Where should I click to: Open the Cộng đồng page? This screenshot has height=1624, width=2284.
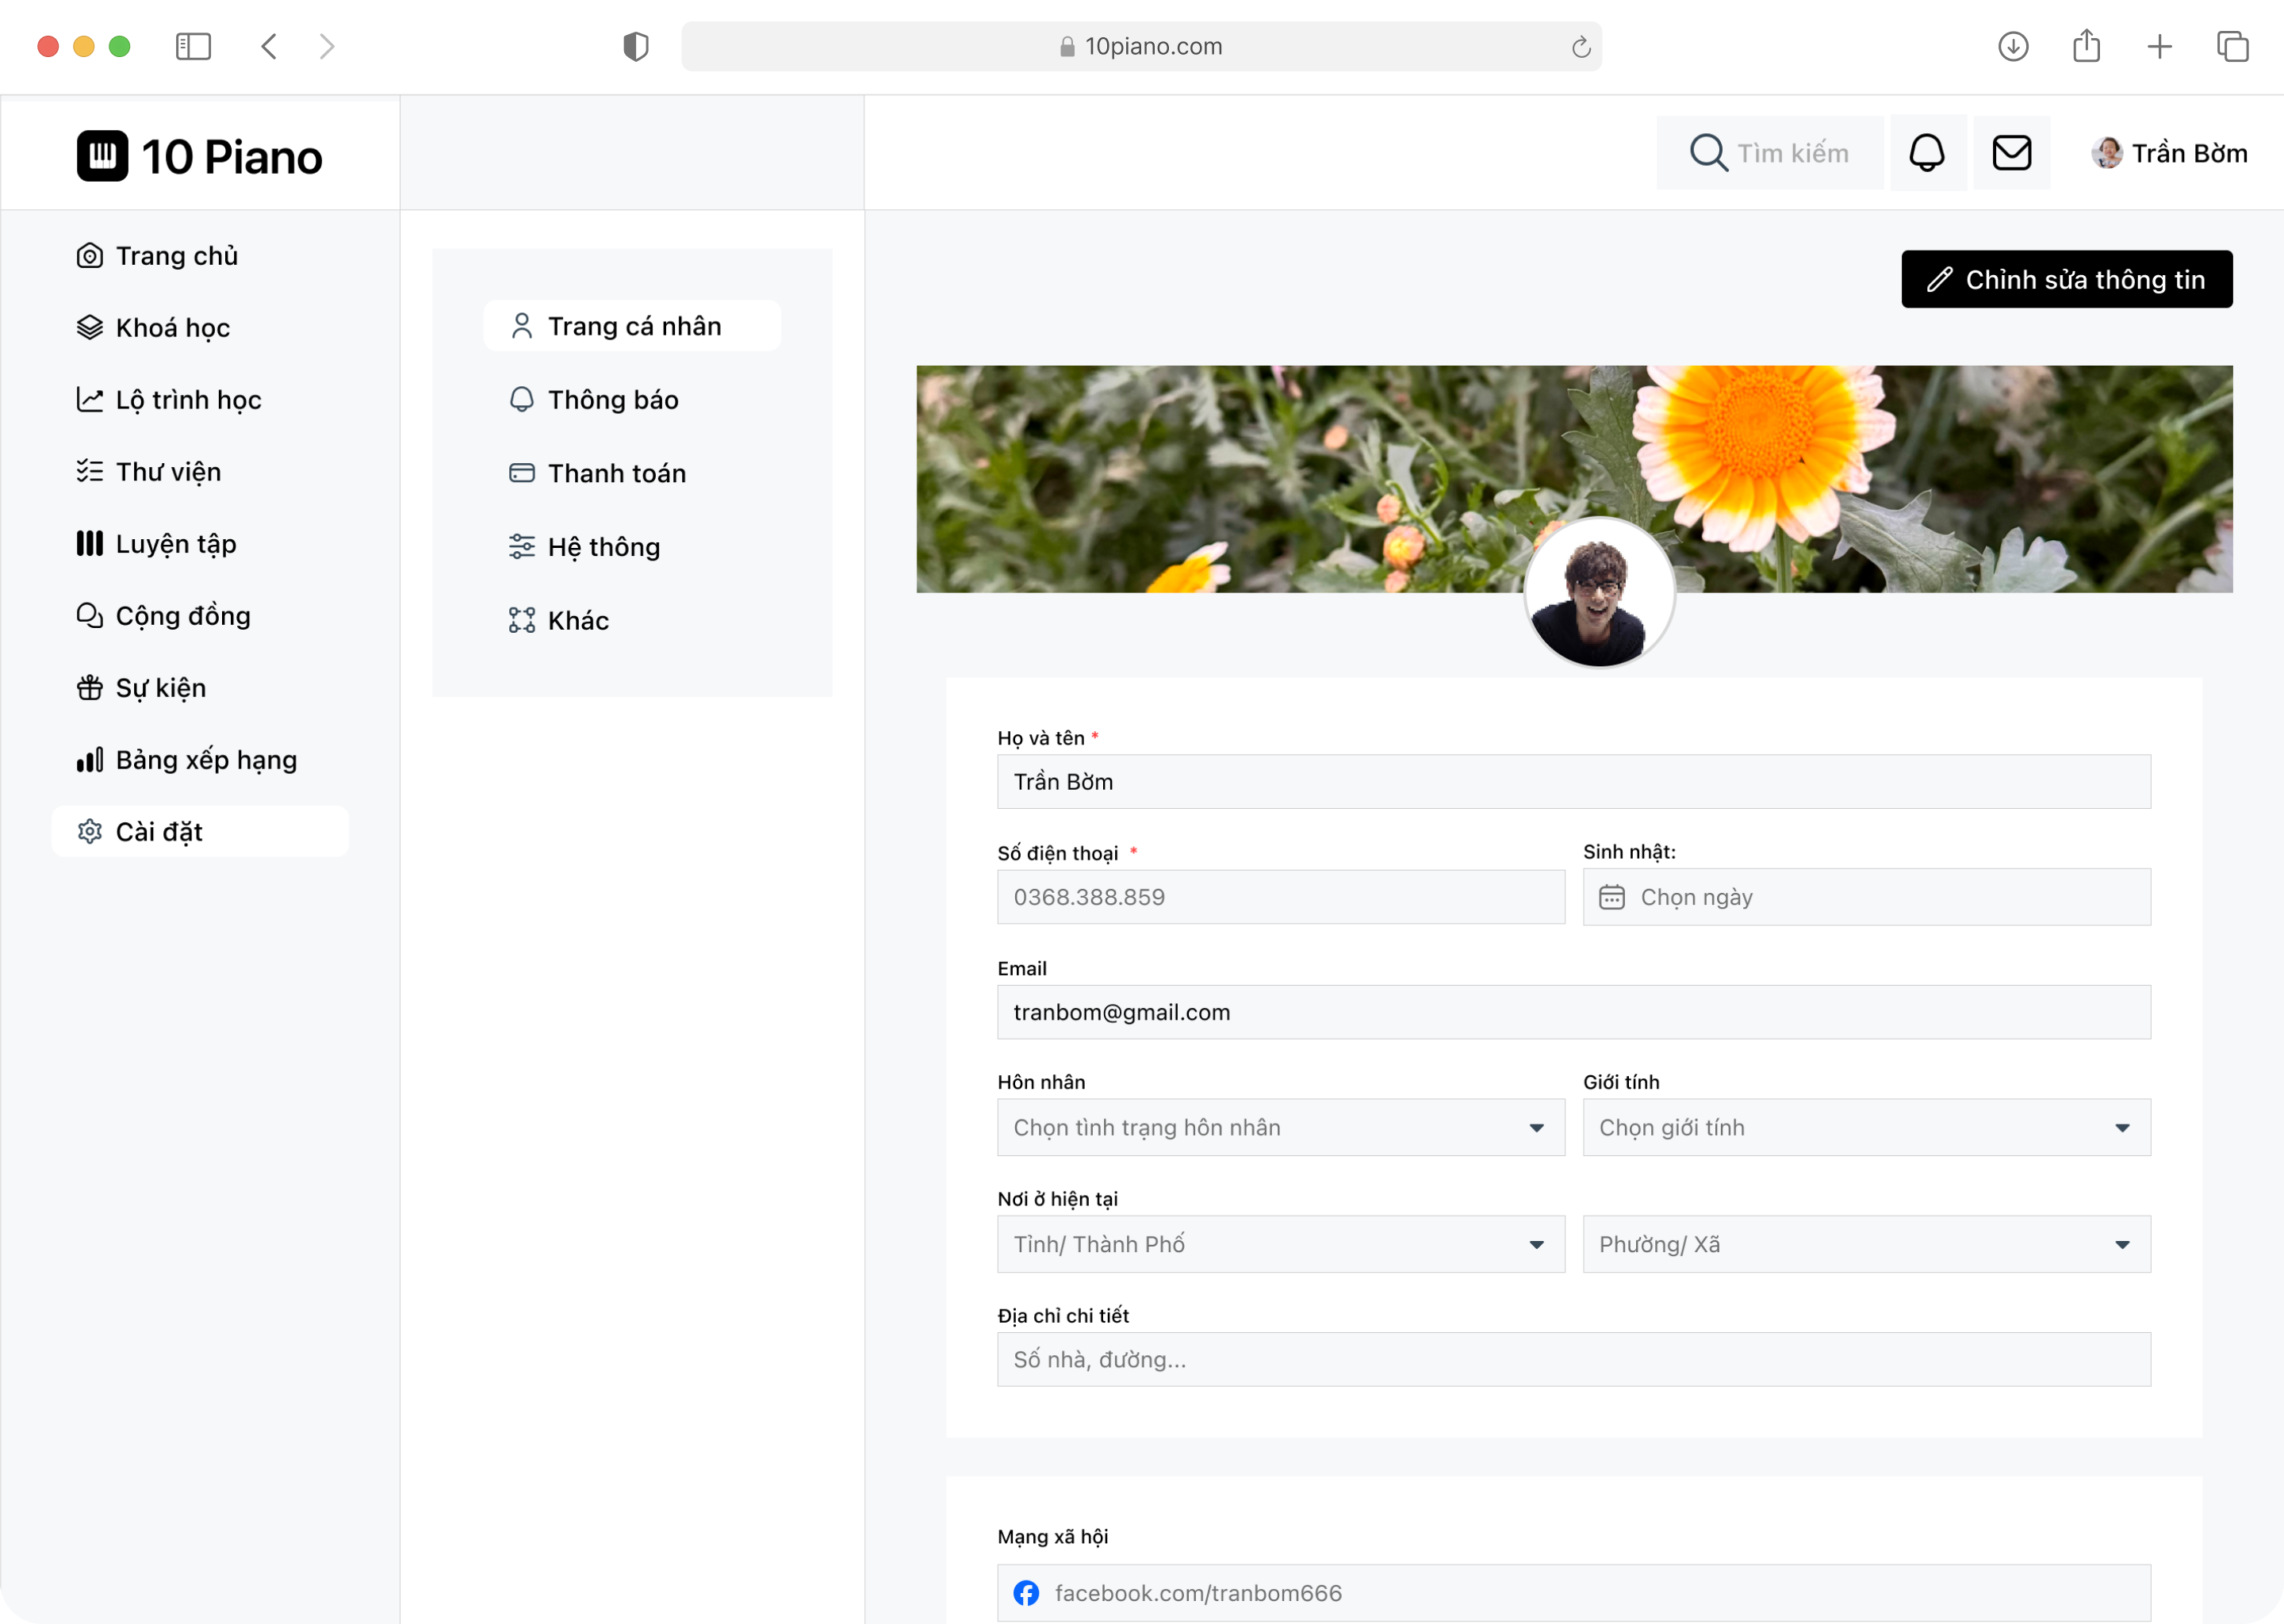182,615
